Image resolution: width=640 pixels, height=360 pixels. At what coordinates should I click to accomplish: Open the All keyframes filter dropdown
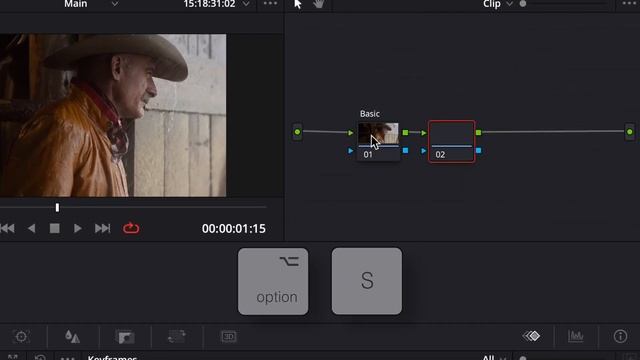pos(495,358)
